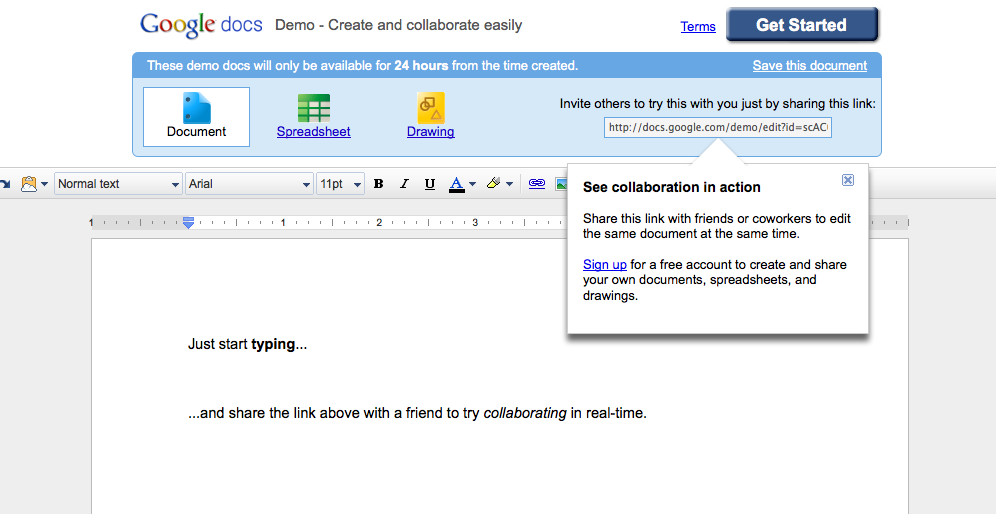Open the text color picker
The height and width of the screenshot is (514, 996).
point(461,184)
